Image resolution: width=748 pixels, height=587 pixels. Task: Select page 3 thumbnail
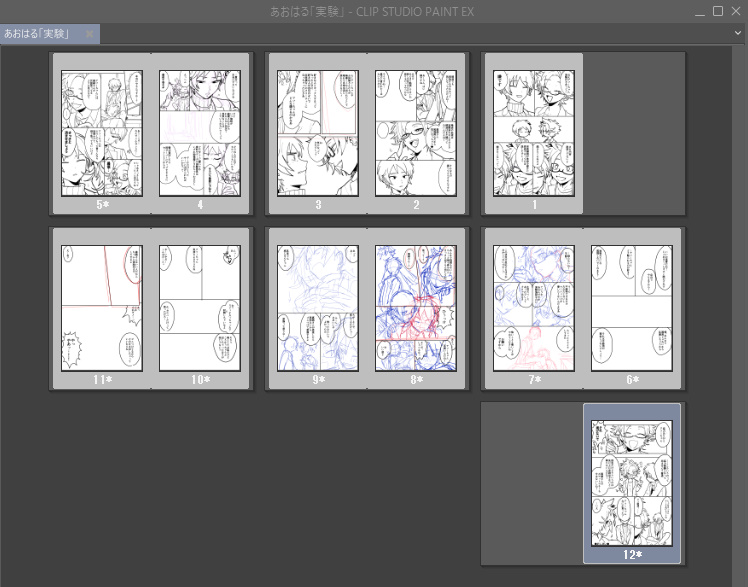click(x=318, y=133)
